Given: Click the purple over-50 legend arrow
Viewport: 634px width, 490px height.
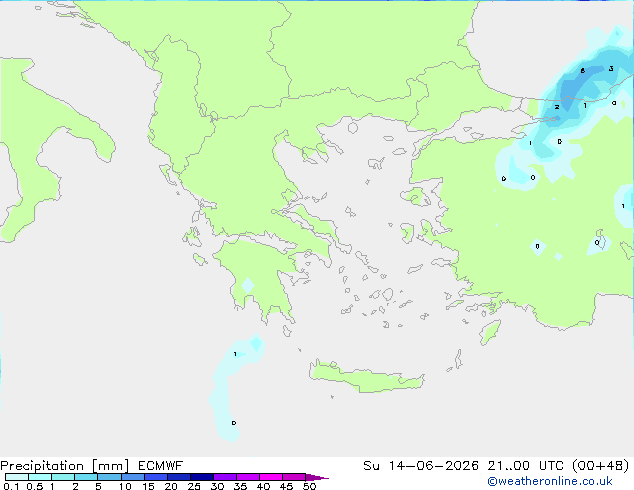Looking at the screenshot, I should click(317, 477).
